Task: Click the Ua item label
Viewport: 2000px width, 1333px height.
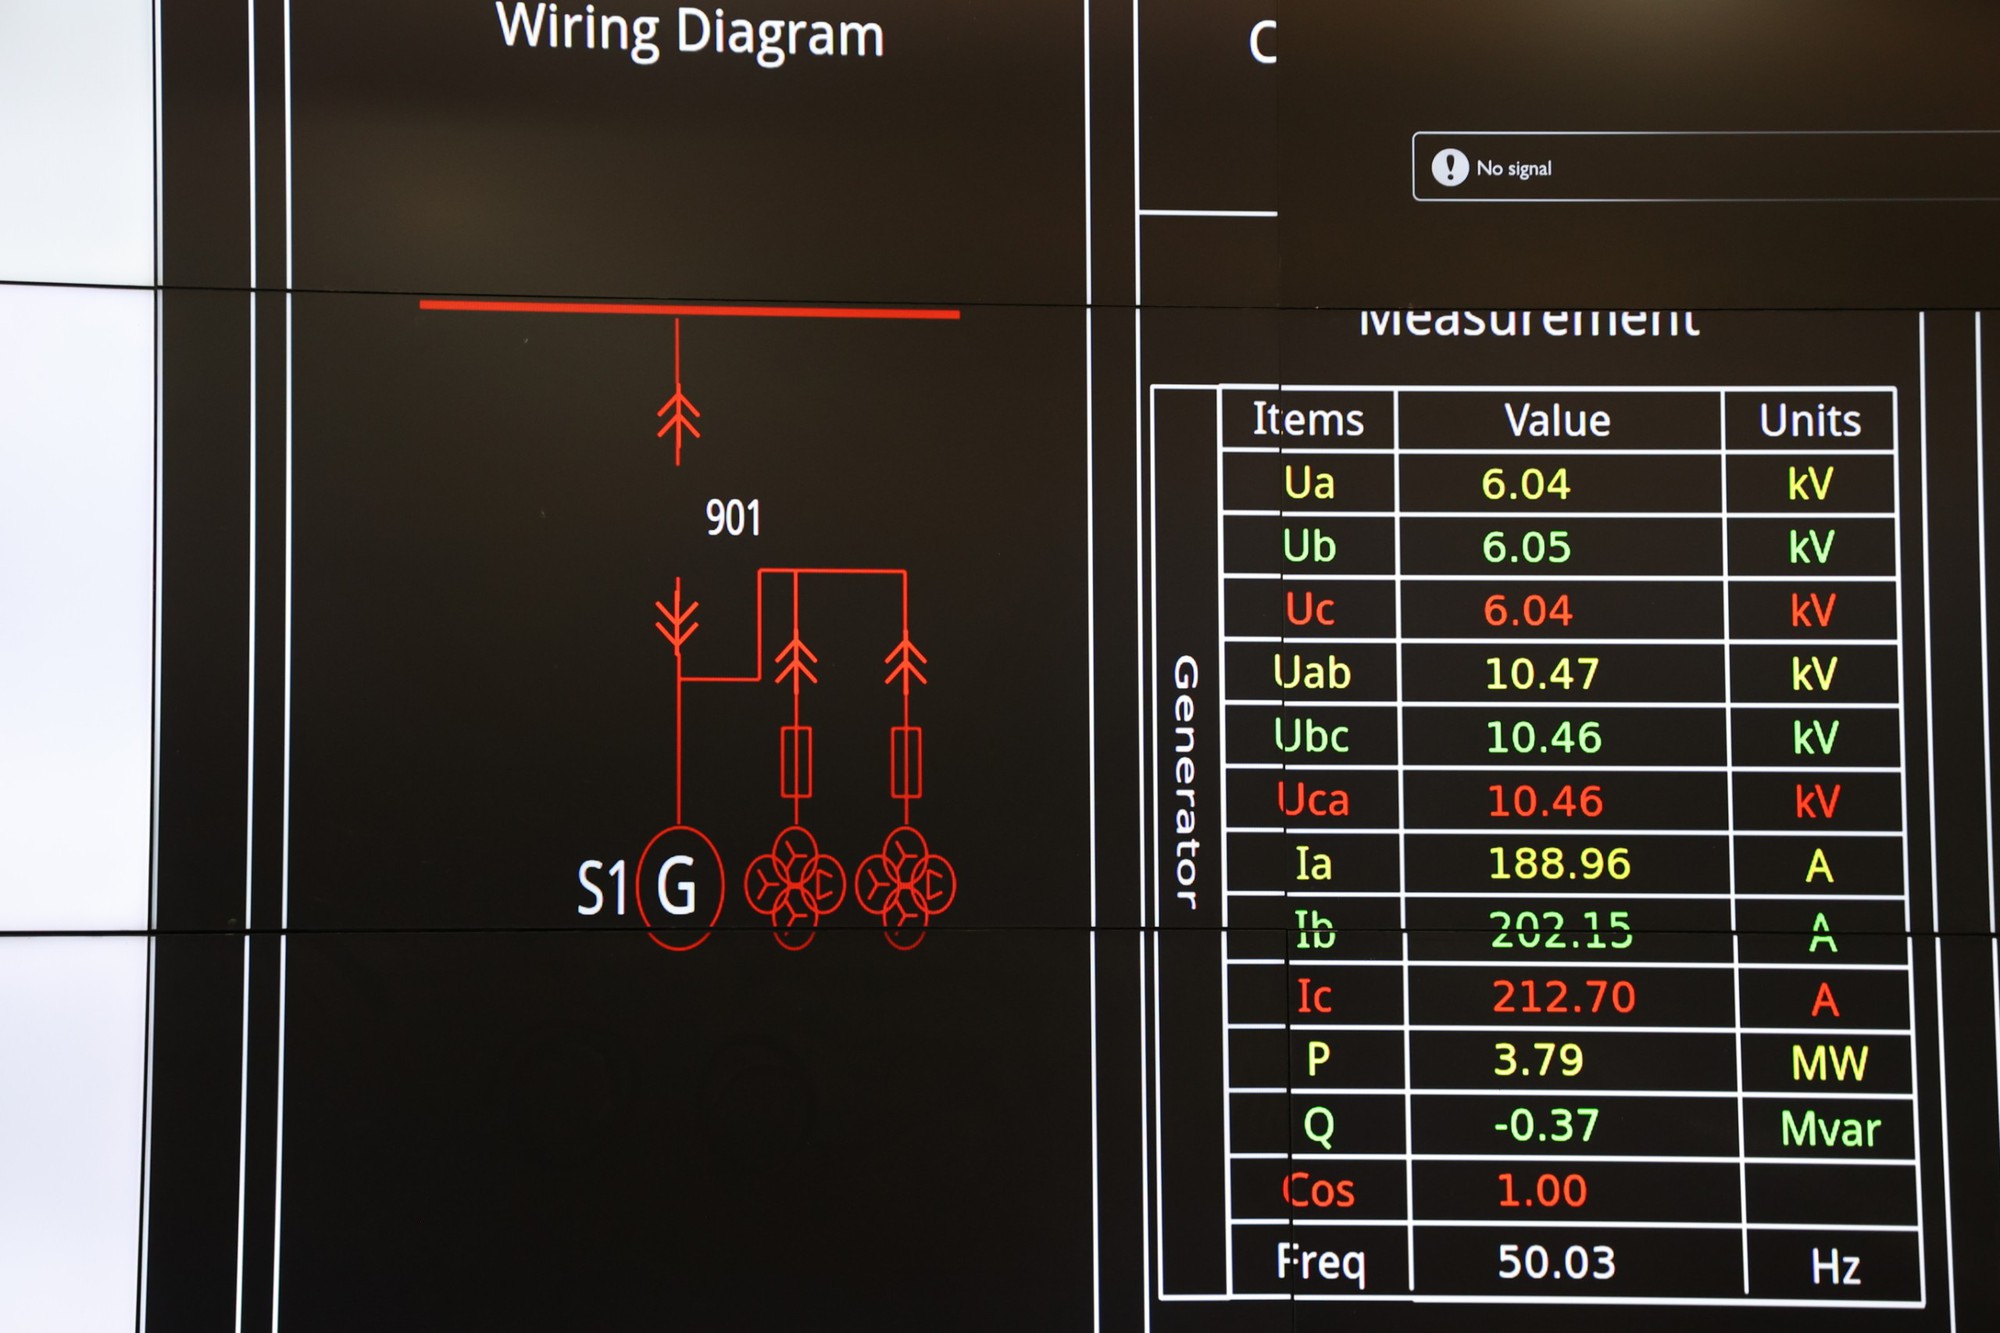Action: click(x=1310, y=484)
